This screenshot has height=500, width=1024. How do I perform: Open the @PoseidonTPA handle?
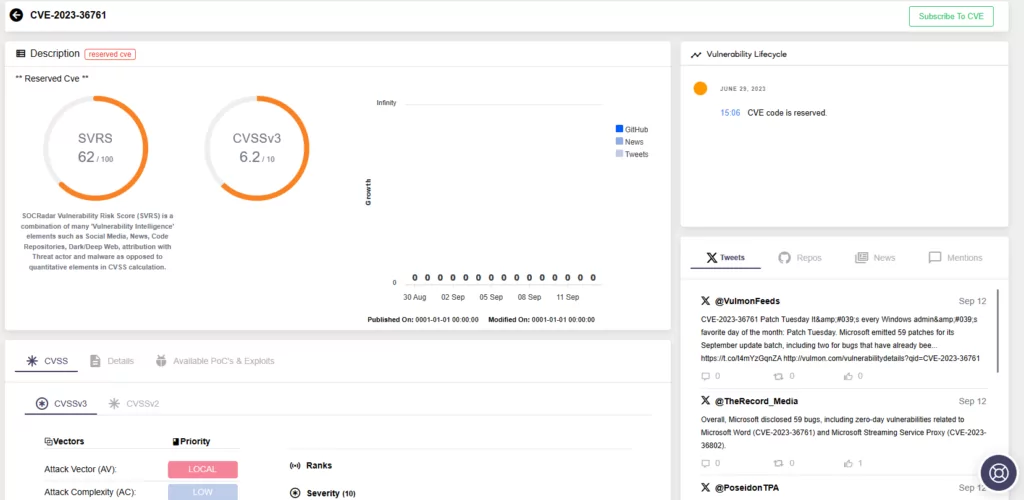(746, 488)
